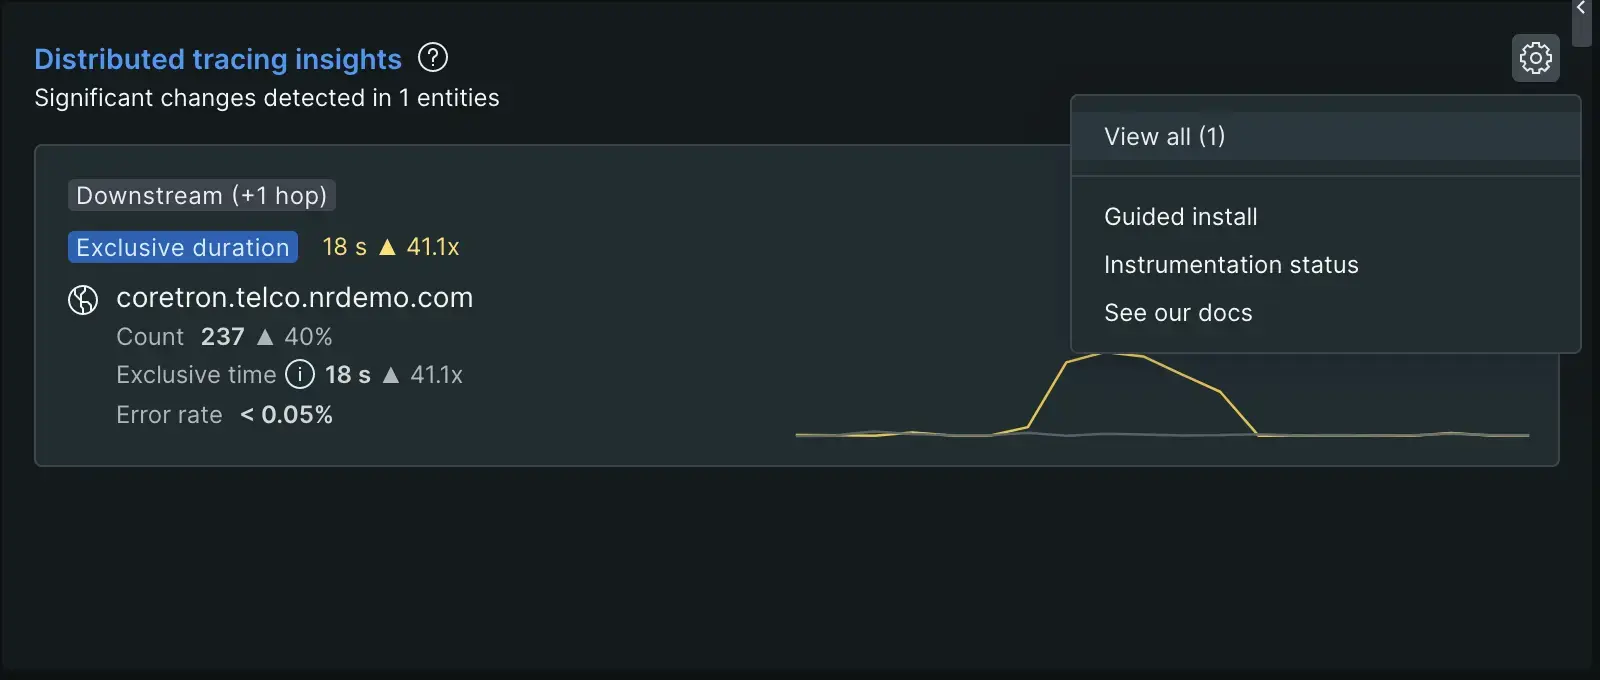This screenshot has height=680, width=1600.
Task: Open Instrumentation status menu entry
Action: click(x=1231, y=265)
